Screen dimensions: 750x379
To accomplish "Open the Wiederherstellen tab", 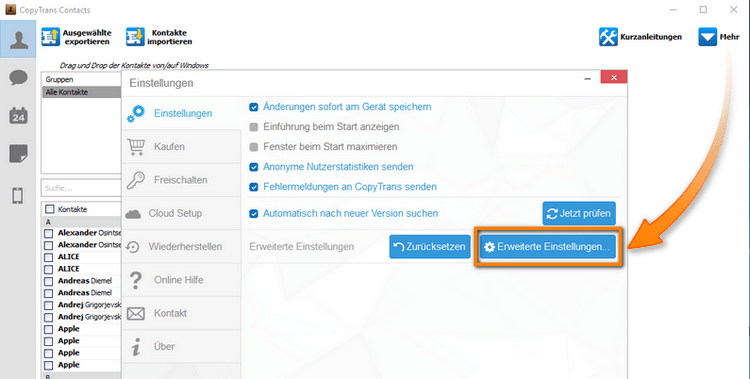I will point(181,246).
